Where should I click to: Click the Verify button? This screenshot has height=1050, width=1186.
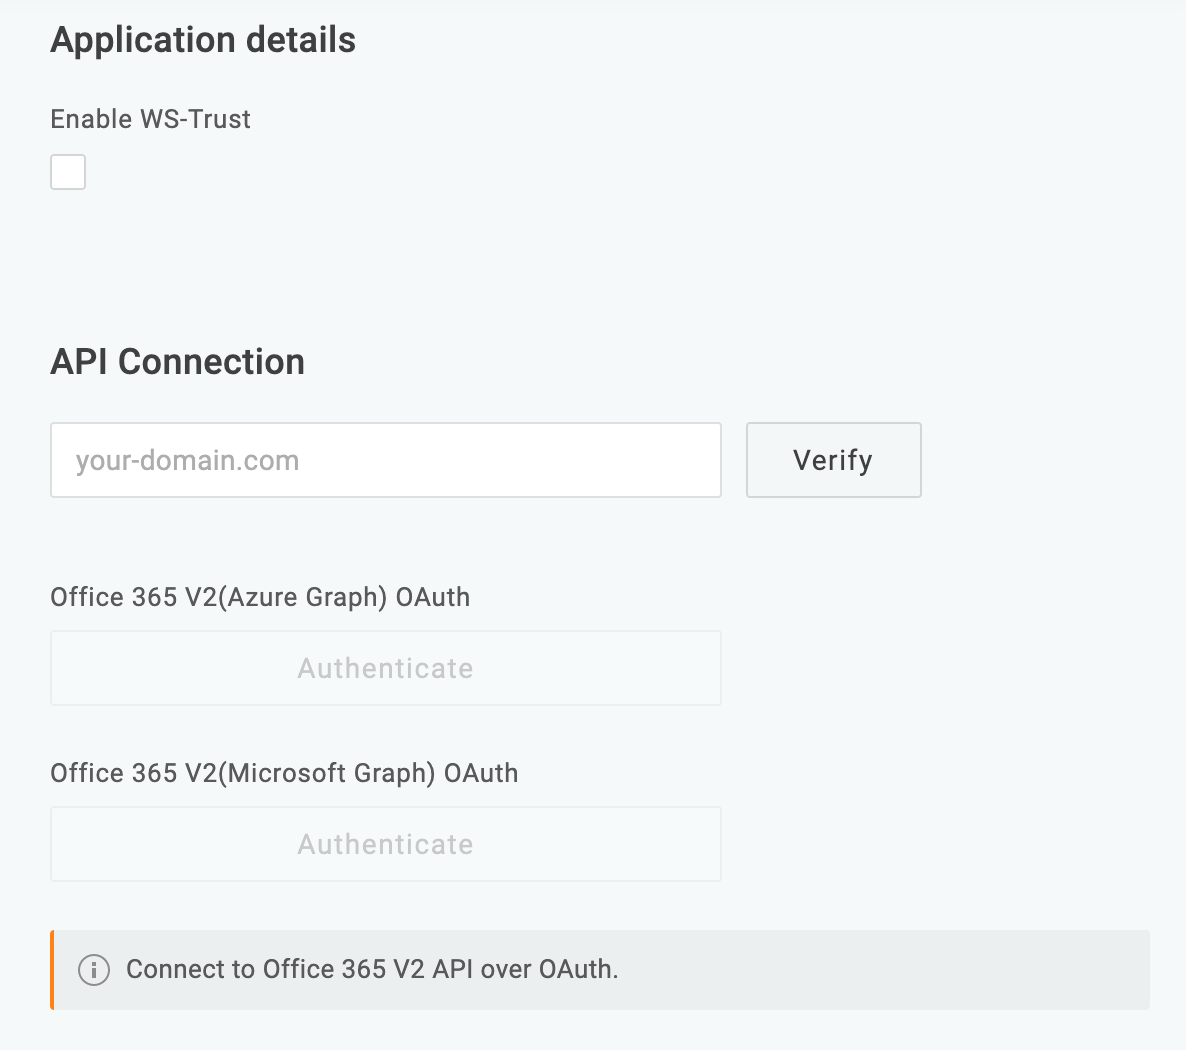point(834,460)
